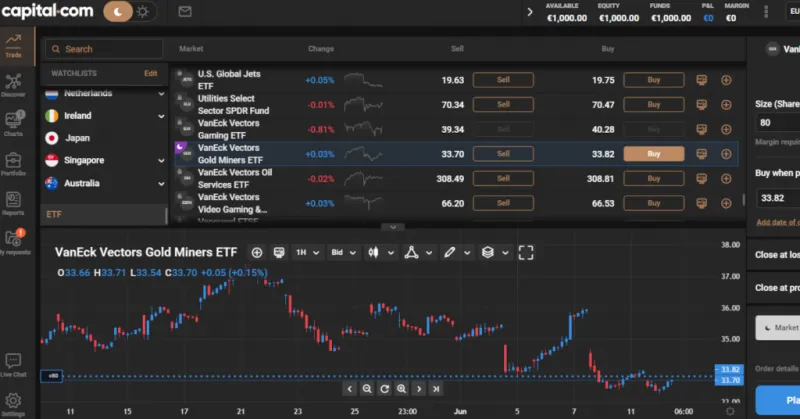This screenshot has height=419, width=800.
Task: Click the light mode sun icon
Action: (143, 11)
